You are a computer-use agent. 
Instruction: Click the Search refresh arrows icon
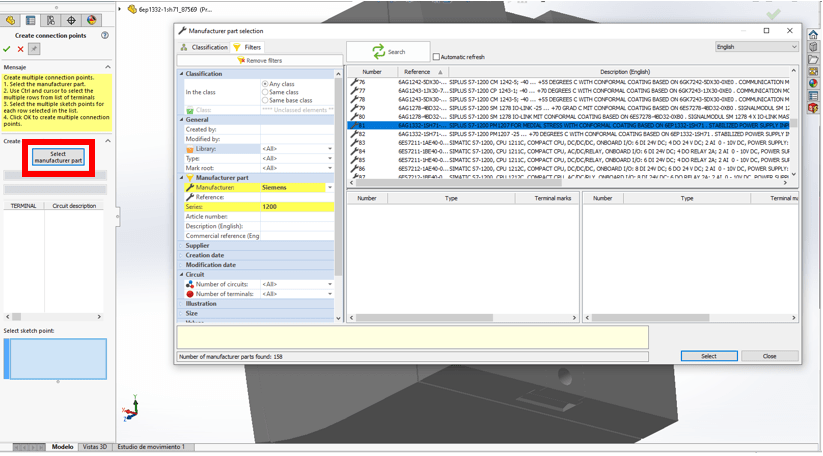(378, 51)
